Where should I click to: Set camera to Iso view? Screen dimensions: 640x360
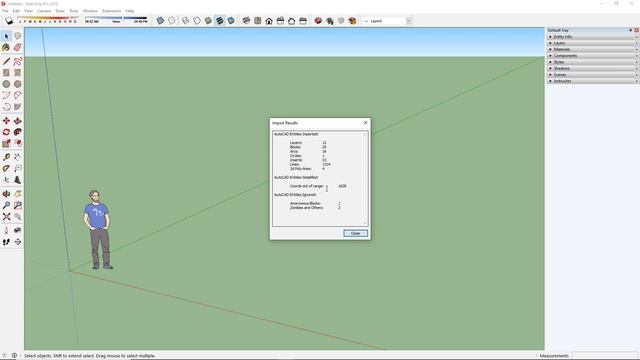246,21
